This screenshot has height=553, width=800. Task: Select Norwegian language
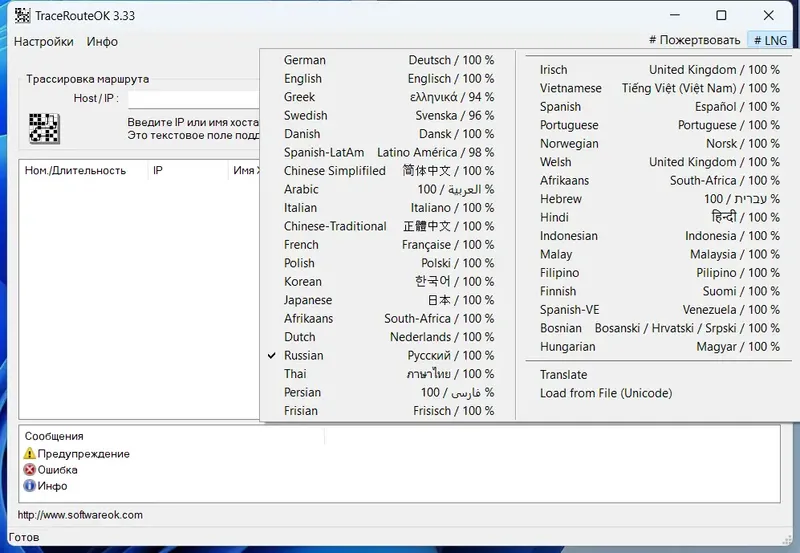click(x=659, y=143)
